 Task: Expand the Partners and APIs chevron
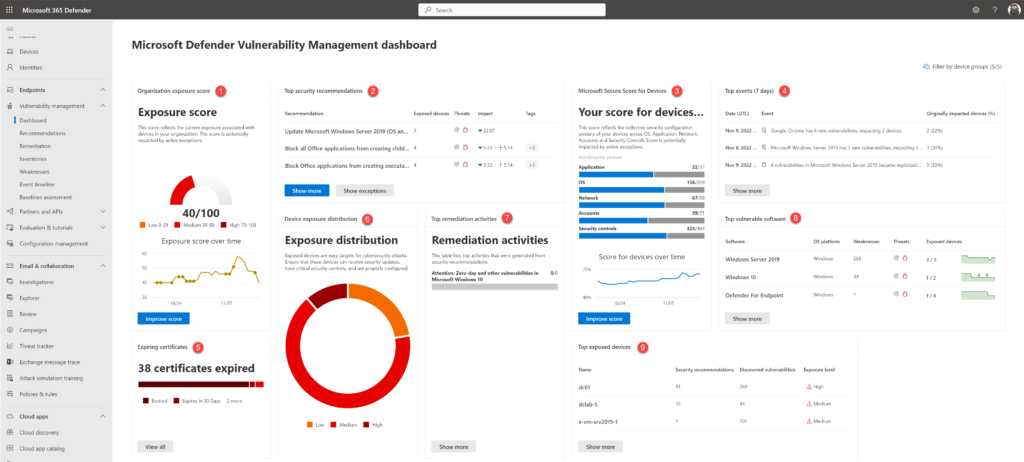pyautogui.click(x=103, y=212)
